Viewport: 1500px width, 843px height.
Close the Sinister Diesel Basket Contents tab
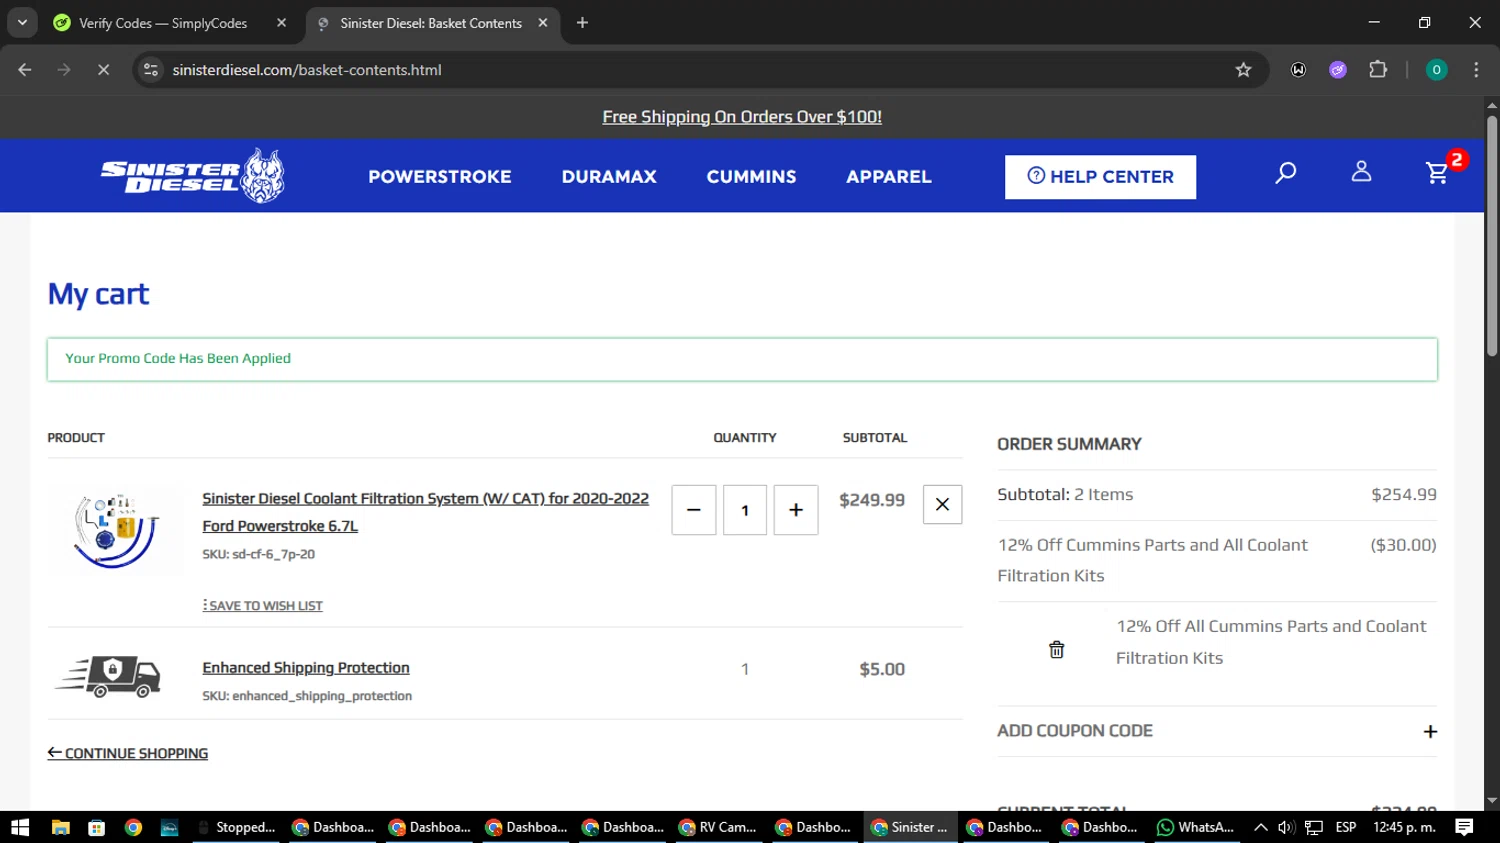[x=543, y=22]
